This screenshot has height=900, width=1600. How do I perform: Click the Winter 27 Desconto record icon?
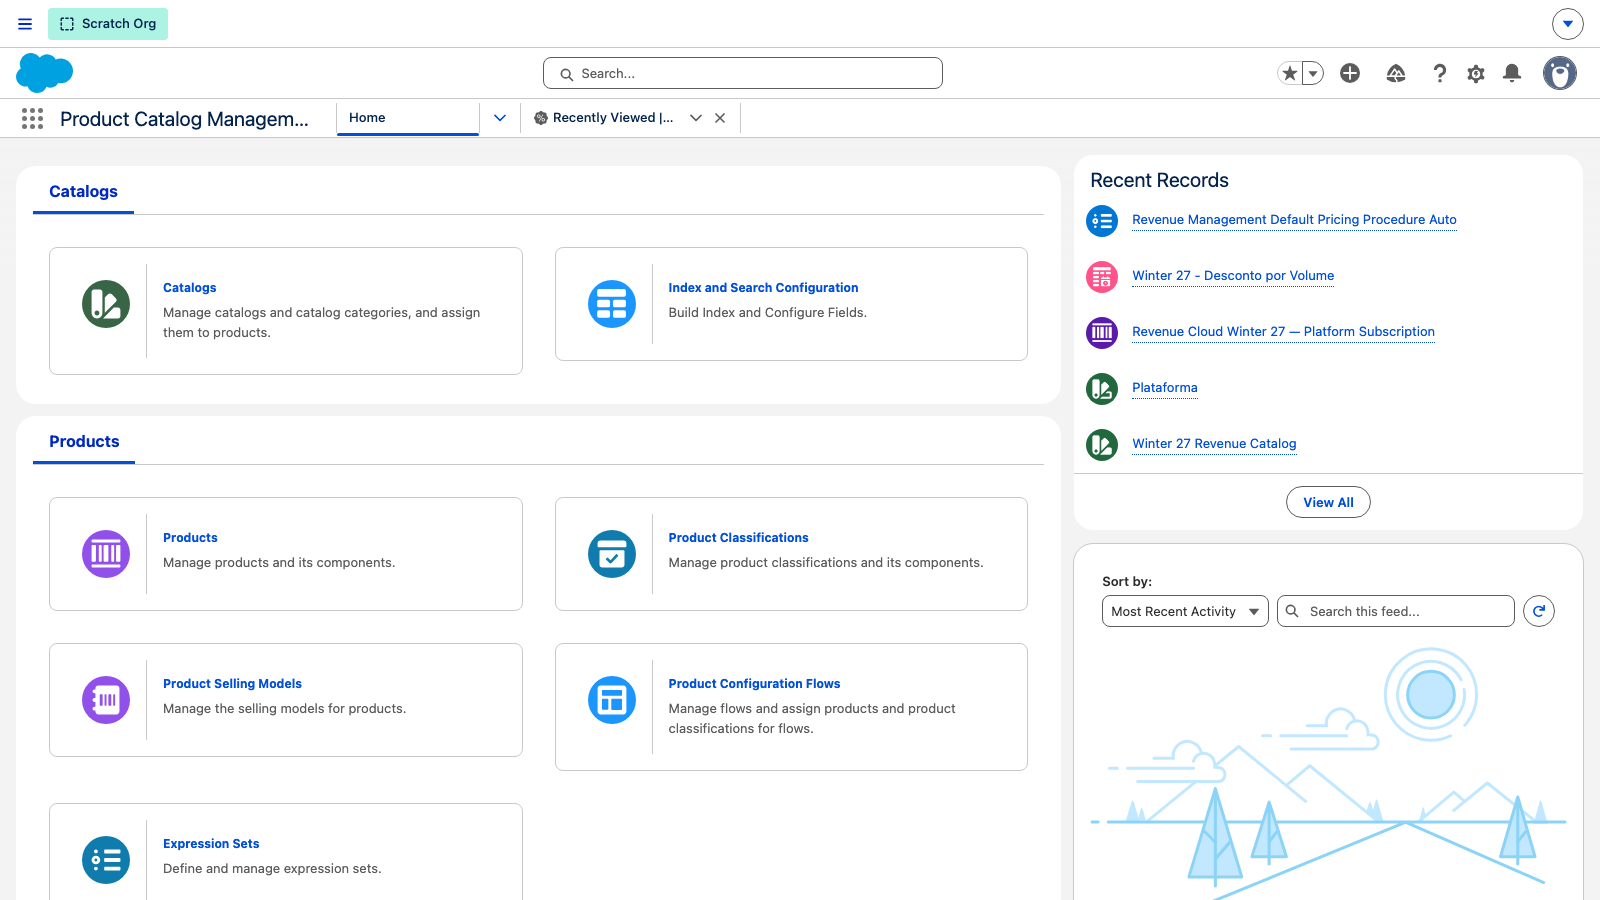point(1102,277)
